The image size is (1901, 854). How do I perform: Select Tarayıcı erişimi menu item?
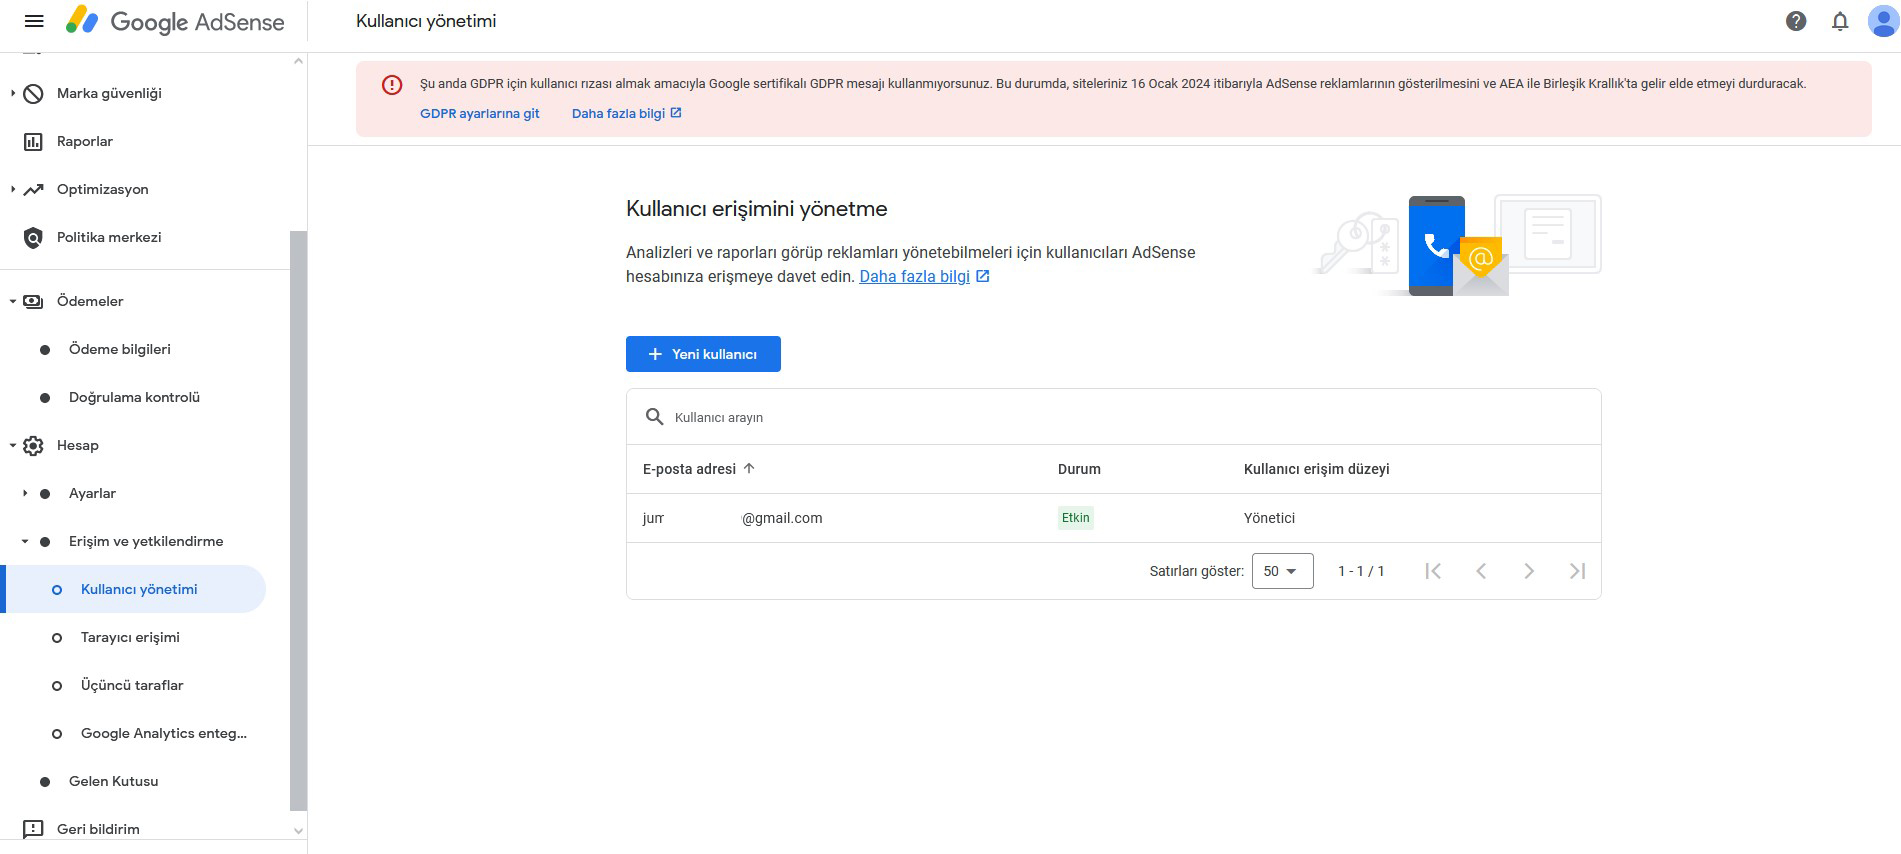tap(130, 637)
